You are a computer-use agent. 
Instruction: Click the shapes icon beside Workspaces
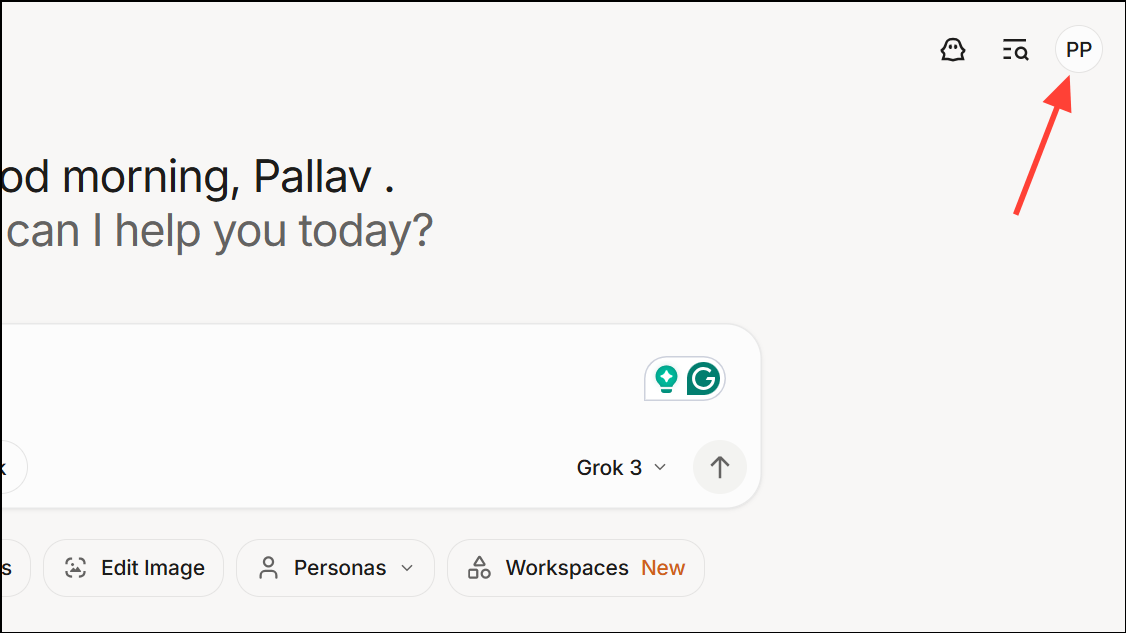pyautogui.click(x=480, y=568)
